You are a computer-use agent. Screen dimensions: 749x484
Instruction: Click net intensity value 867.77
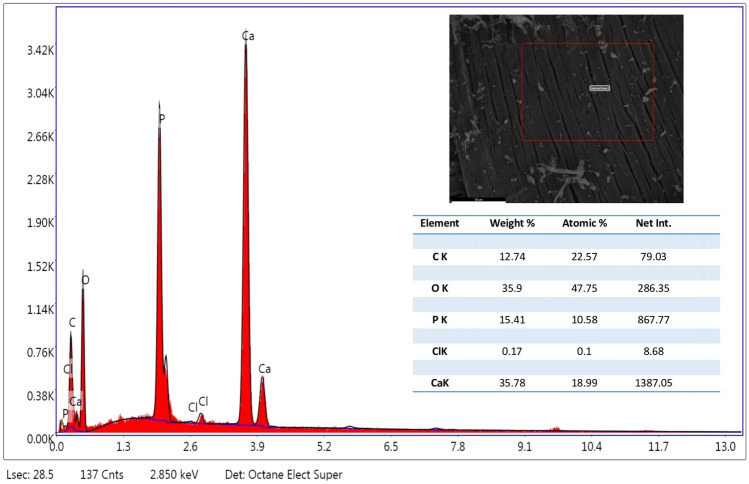653,320
